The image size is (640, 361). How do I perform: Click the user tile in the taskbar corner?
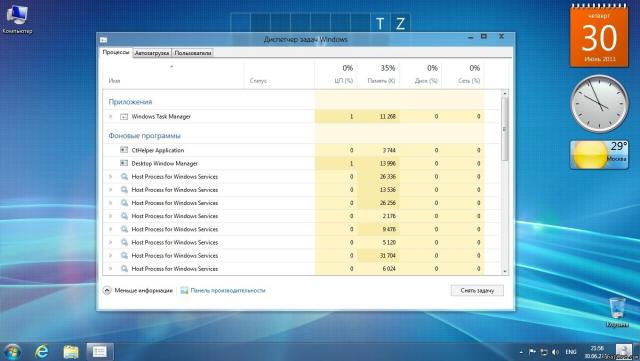(624, 352)
